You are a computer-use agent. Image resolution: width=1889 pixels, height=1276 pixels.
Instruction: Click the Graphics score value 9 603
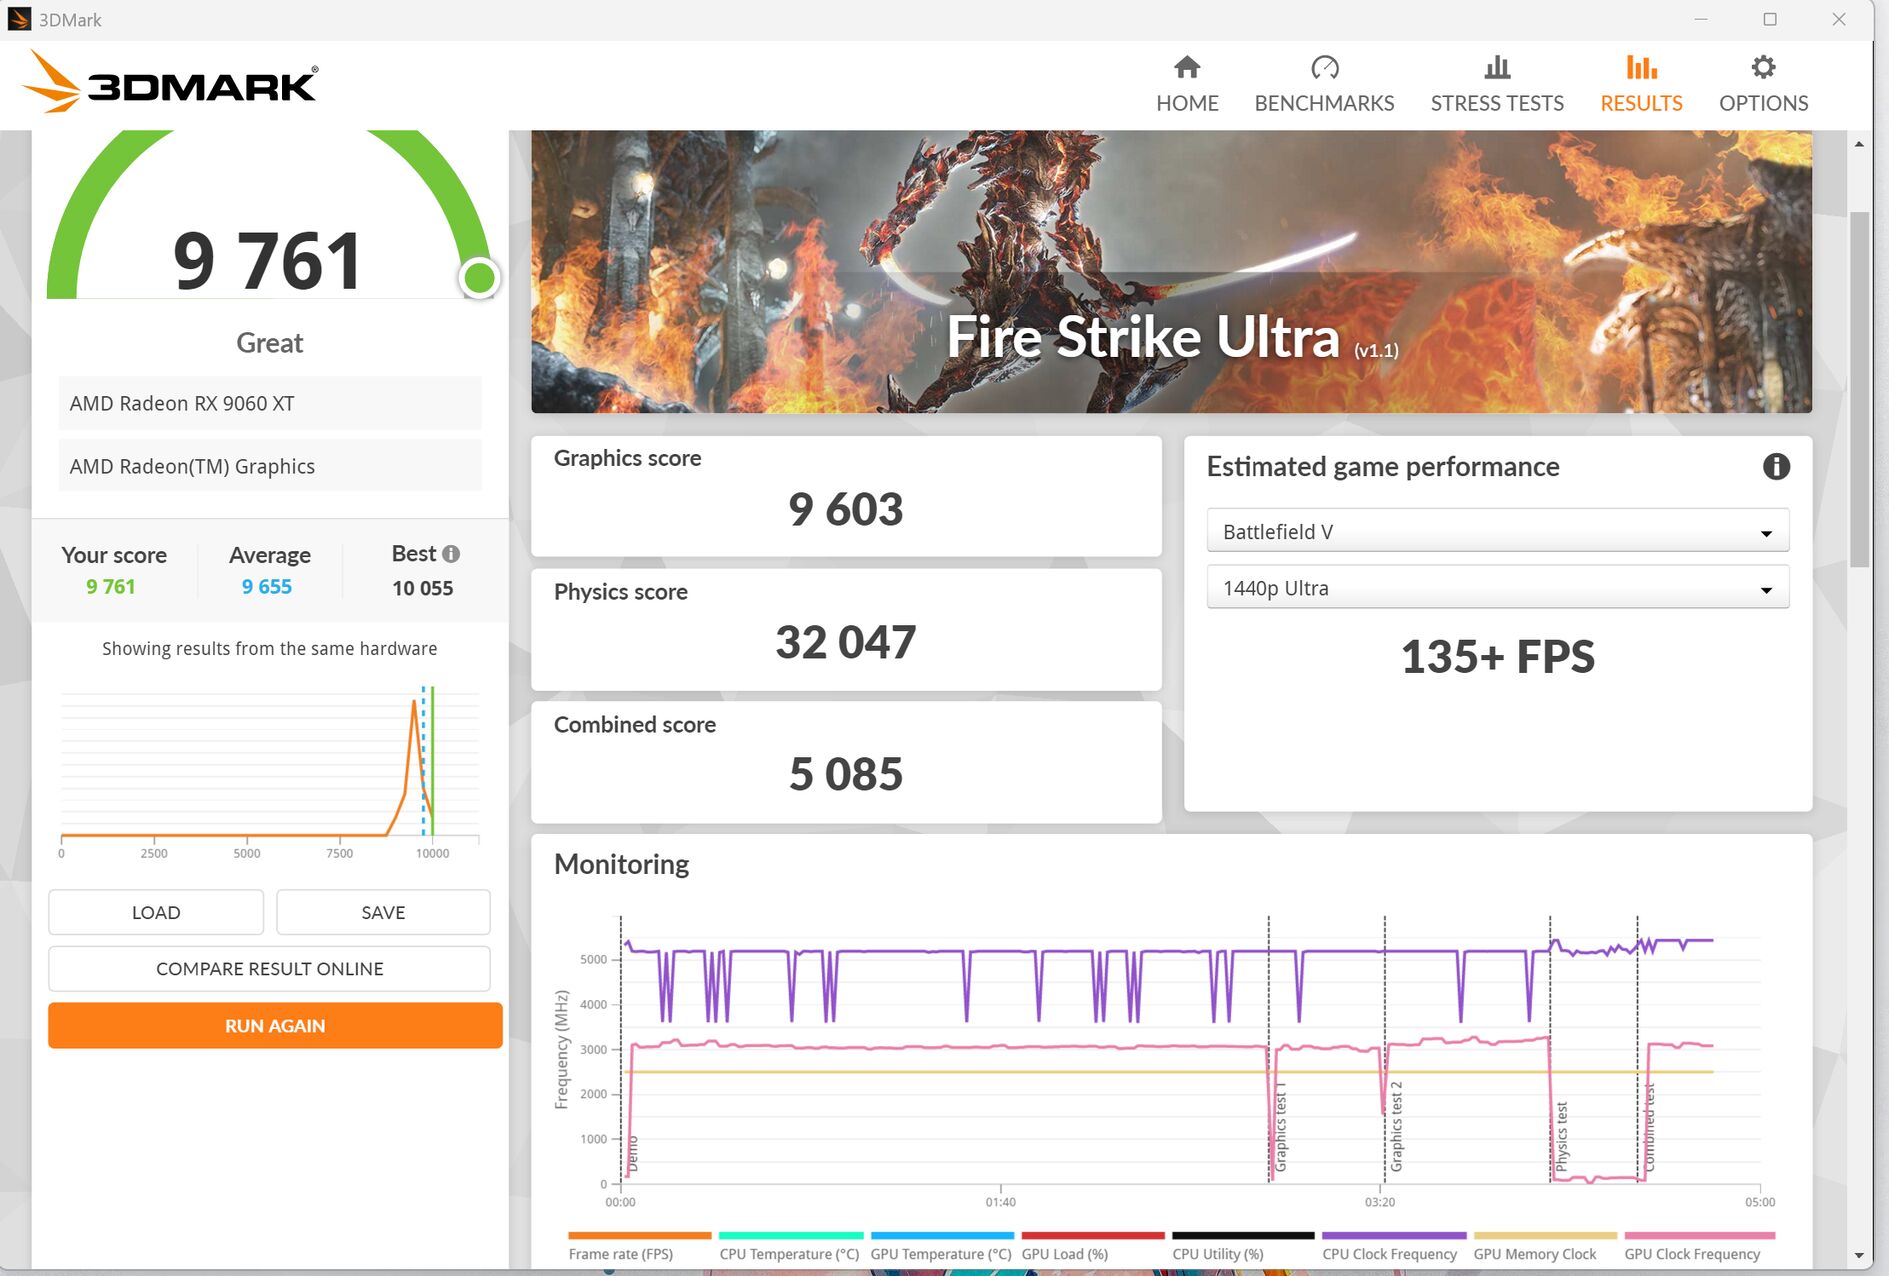tap(846, 509)
